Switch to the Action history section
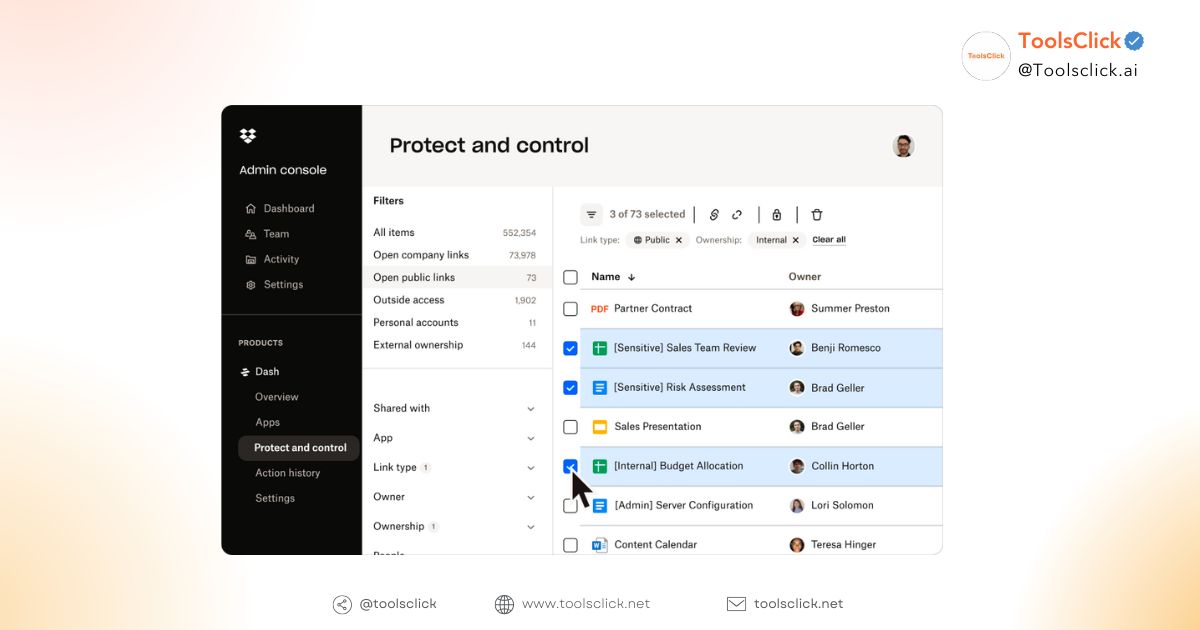This screenshot has height=630, width=1200. click(287, 472)
